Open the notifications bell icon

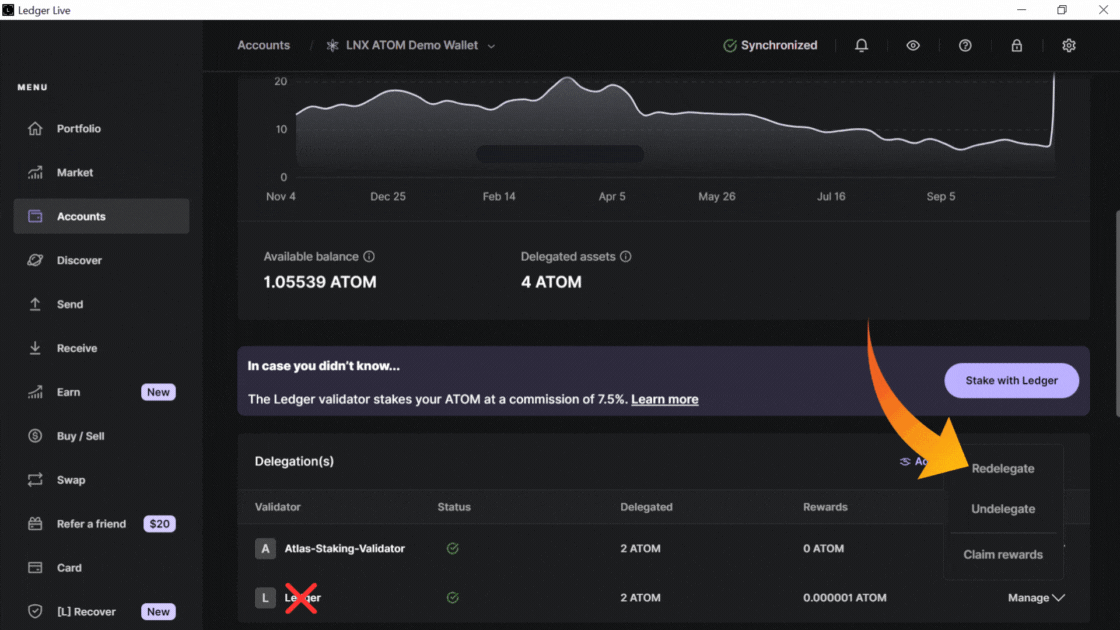pos(861,46)
